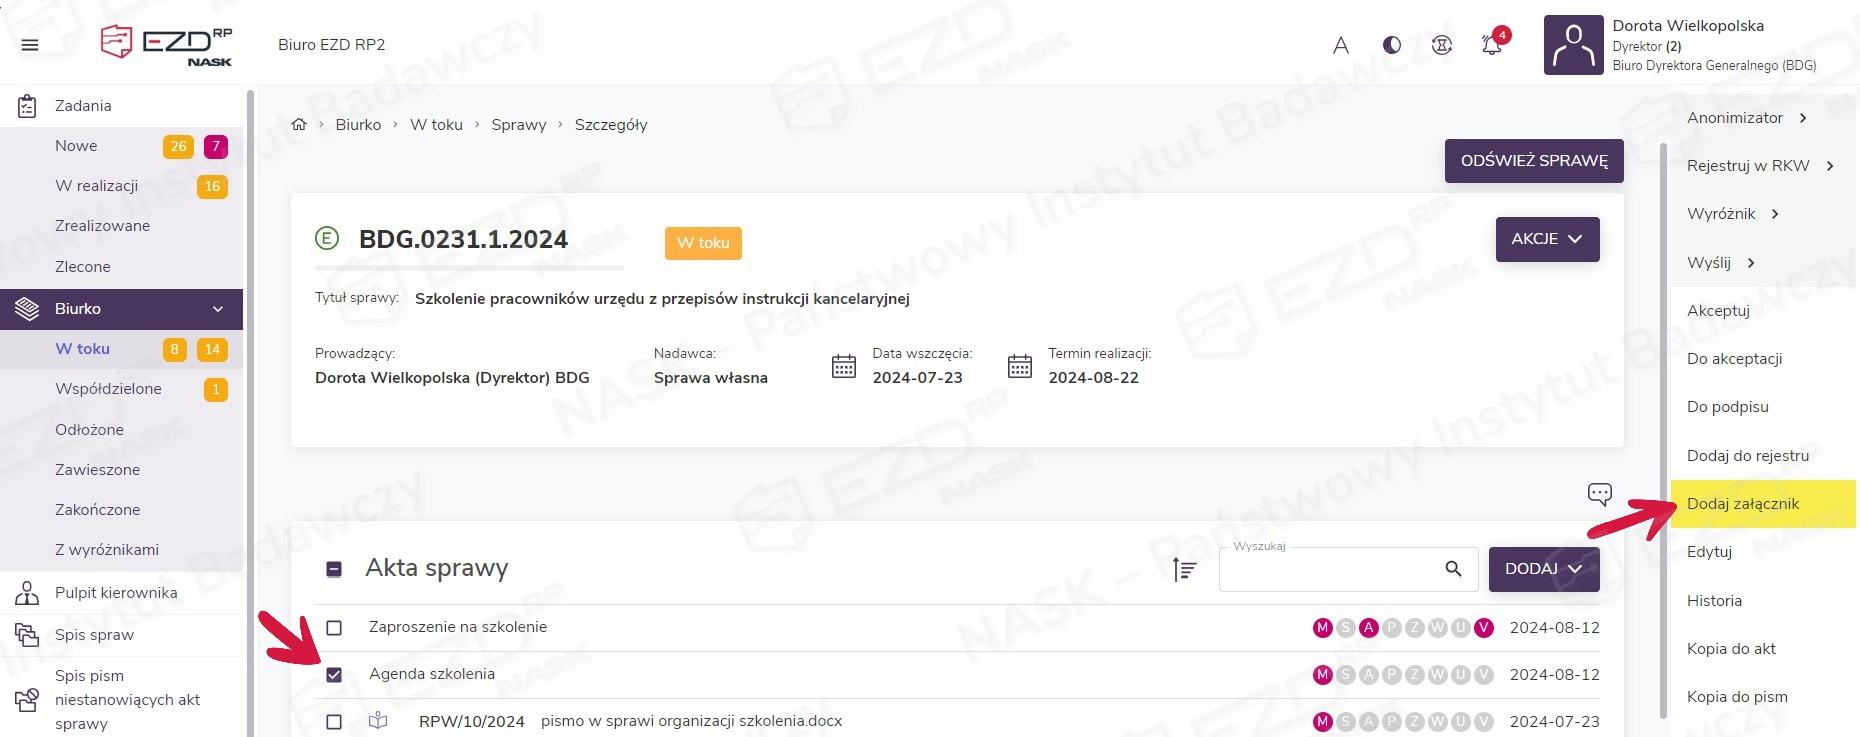
Task: Open the Wyślij submenu
Action: 1720,263
